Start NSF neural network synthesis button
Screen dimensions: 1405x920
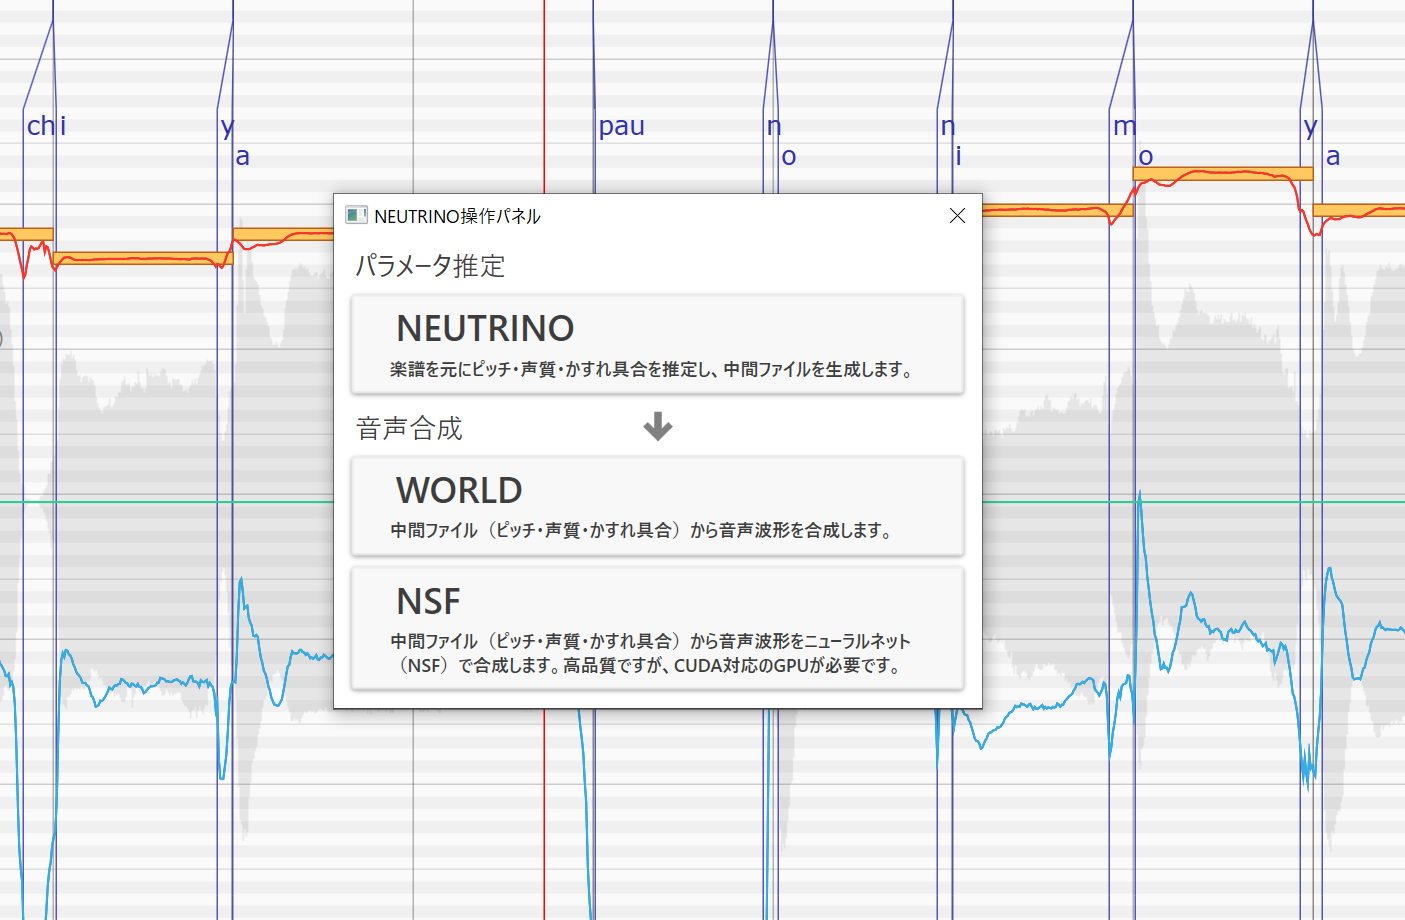657,628
